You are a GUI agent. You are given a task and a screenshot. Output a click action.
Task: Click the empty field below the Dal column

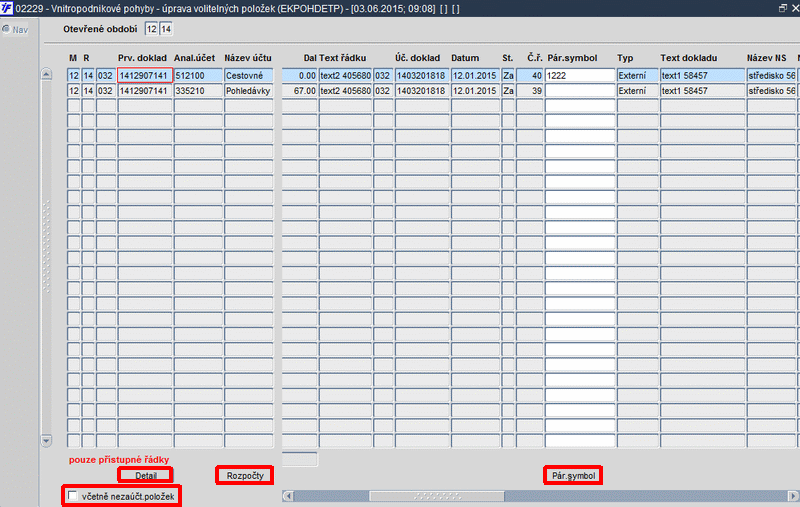click(299, 459)
